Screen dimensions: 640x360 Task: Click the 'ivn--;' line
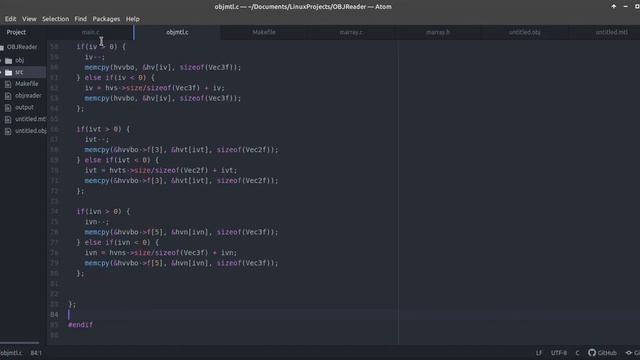tap(97, 222)
